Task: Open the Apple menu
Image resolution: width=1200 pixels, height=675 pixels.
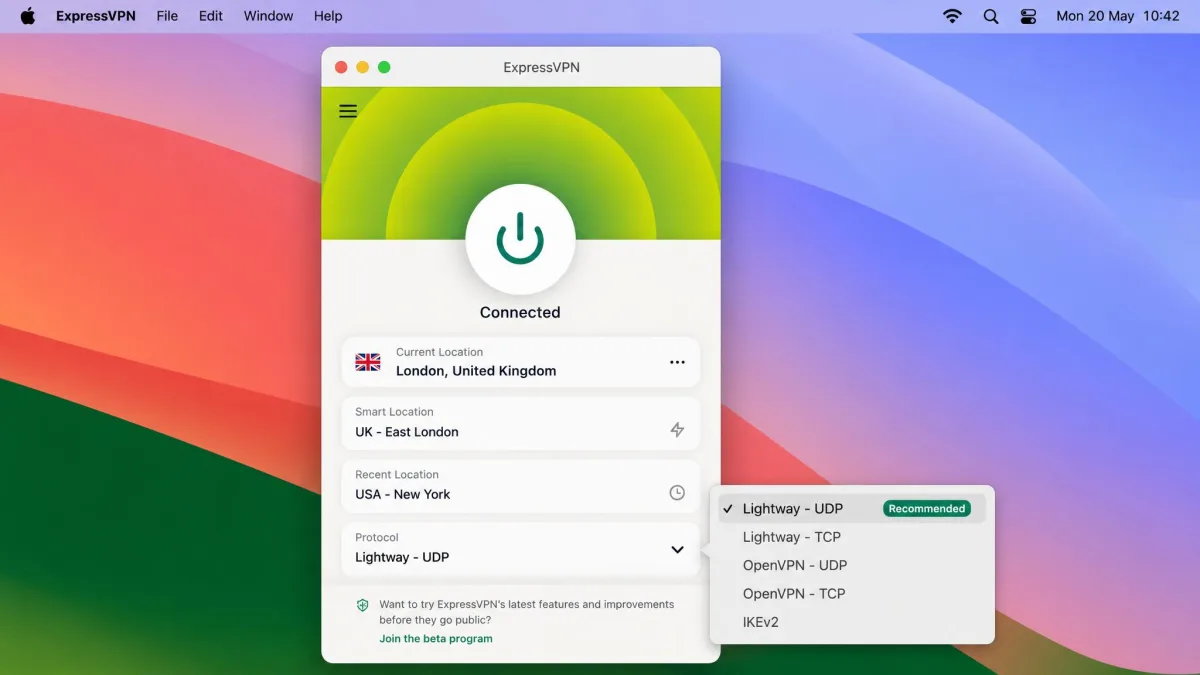Action: (27, 16)
